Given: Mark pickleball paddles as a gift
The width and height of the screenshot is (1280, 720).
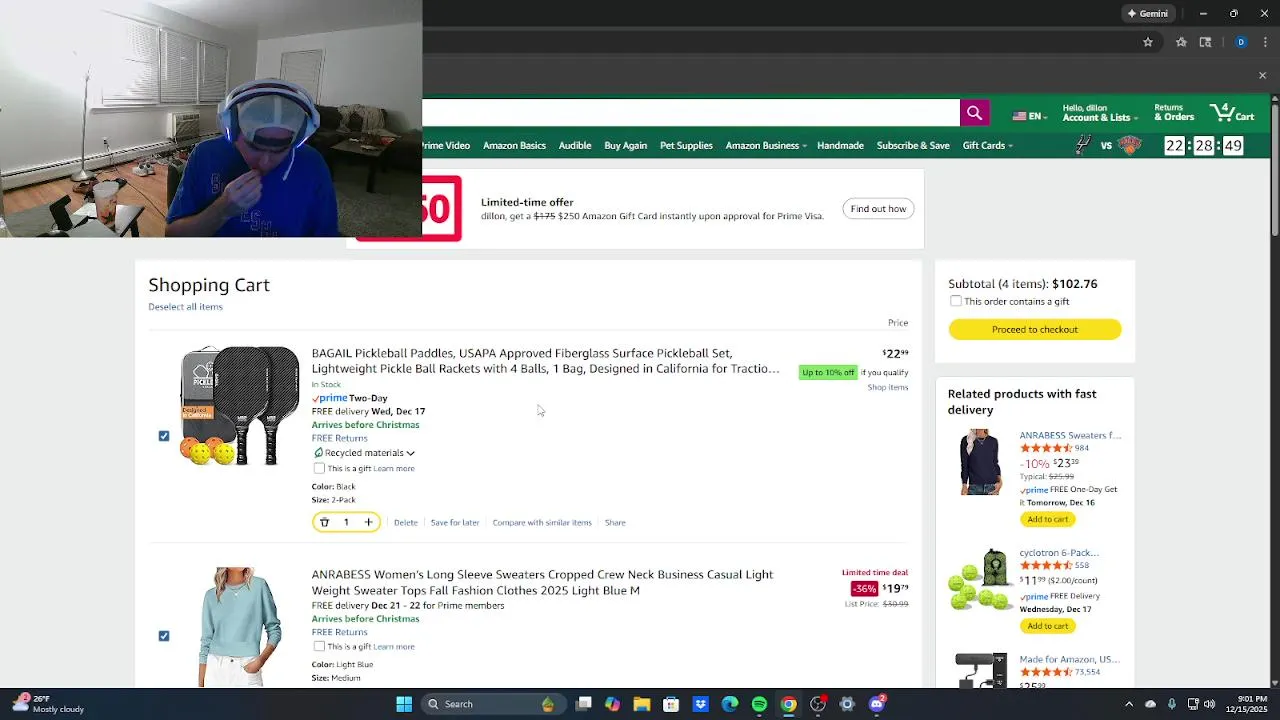Looking at the screenshot, I should (x=319, y=468).
